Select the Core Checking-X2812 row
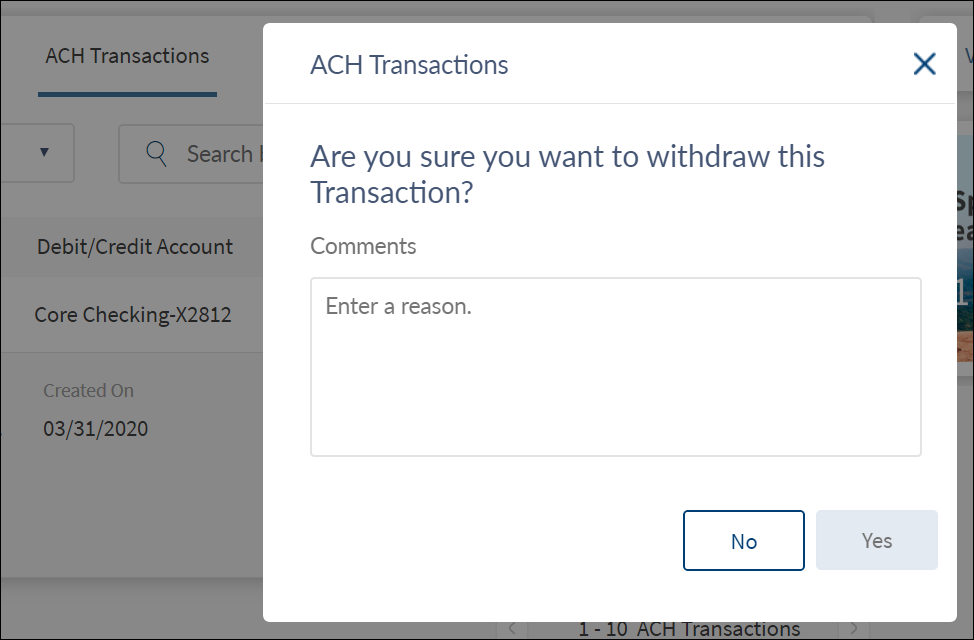974x640 pixels. pyautogui.click(x=133, y=315)
